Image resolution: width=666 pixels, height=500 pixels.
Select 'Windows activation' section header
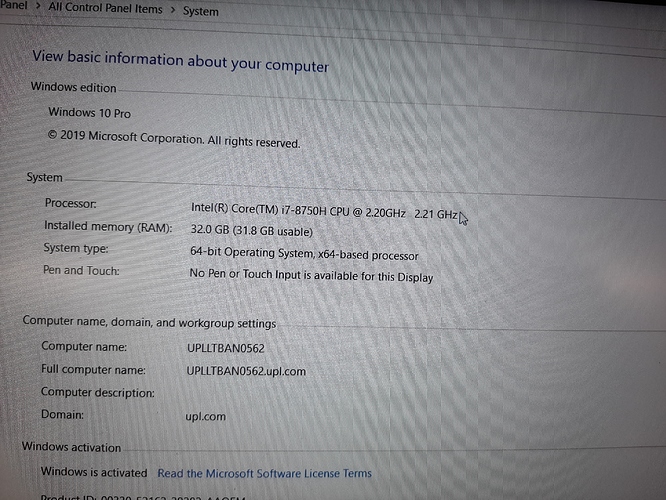tap(71, 447)
